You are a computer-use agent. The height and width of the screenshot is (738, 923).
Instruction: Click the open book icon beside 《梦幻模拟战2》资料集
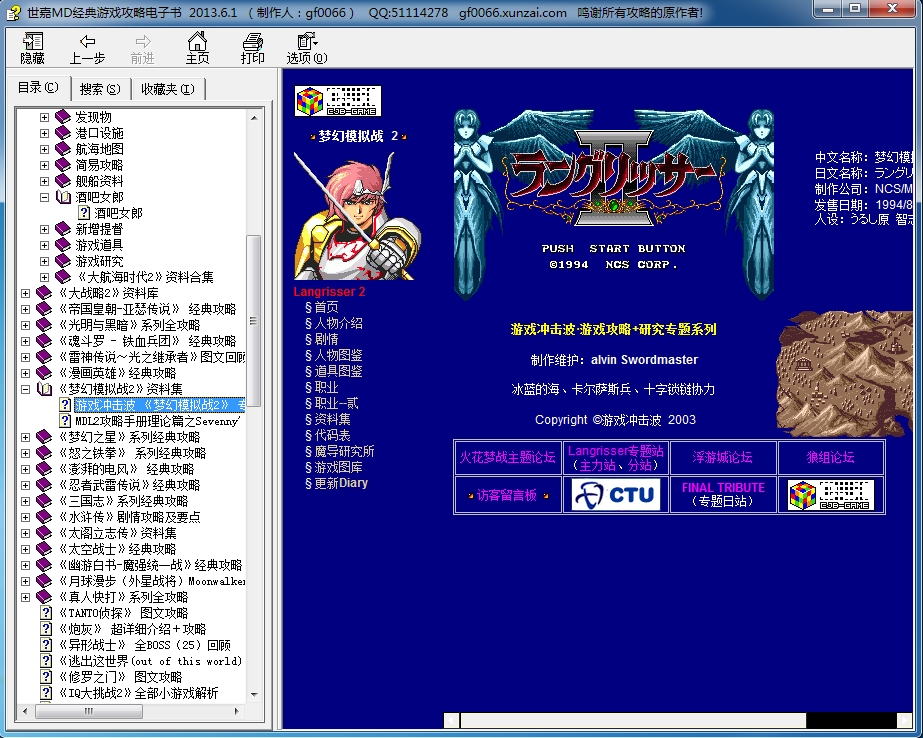[42, 389]
